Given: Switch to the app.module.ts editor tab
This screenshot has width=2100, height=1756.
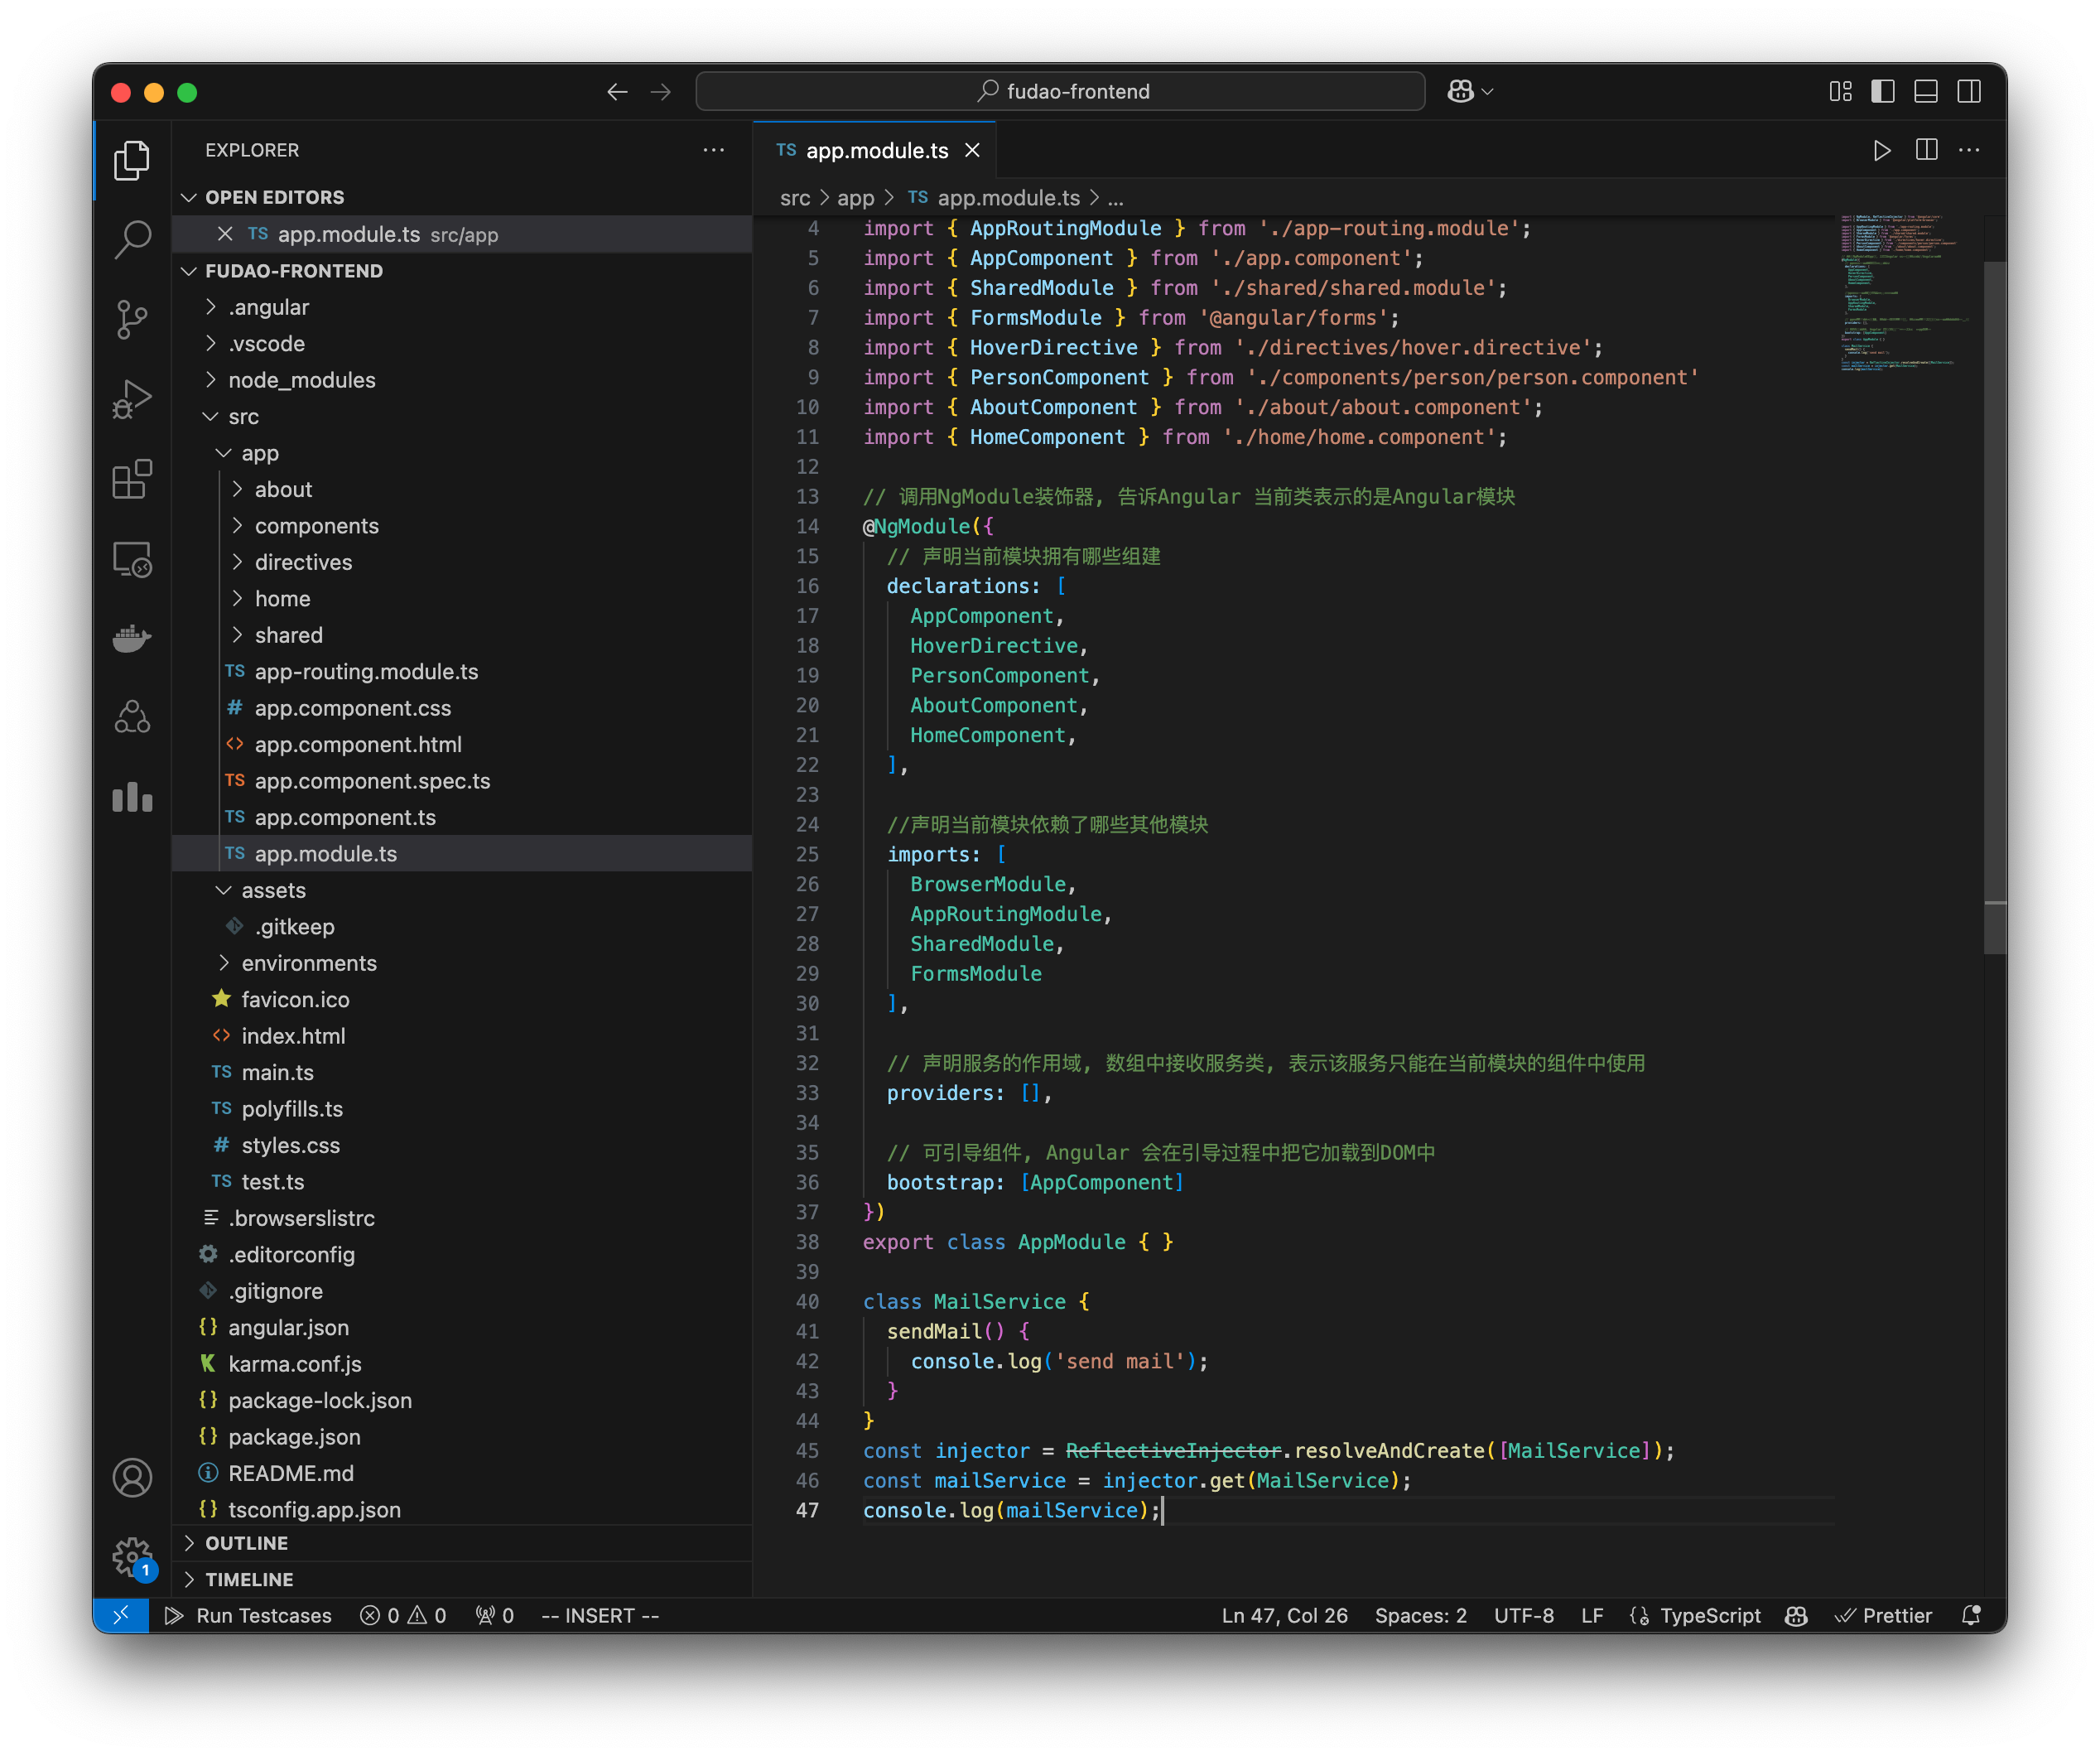Looking at the screenshot, I should click(877, 150).
